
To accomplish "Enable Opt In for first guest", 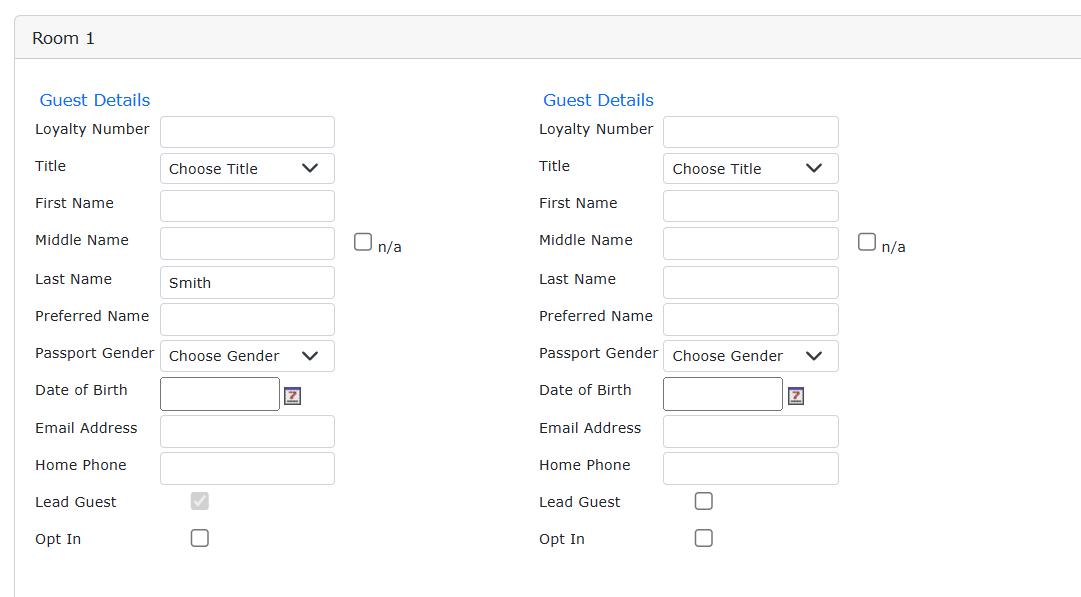I will point(200,538).
